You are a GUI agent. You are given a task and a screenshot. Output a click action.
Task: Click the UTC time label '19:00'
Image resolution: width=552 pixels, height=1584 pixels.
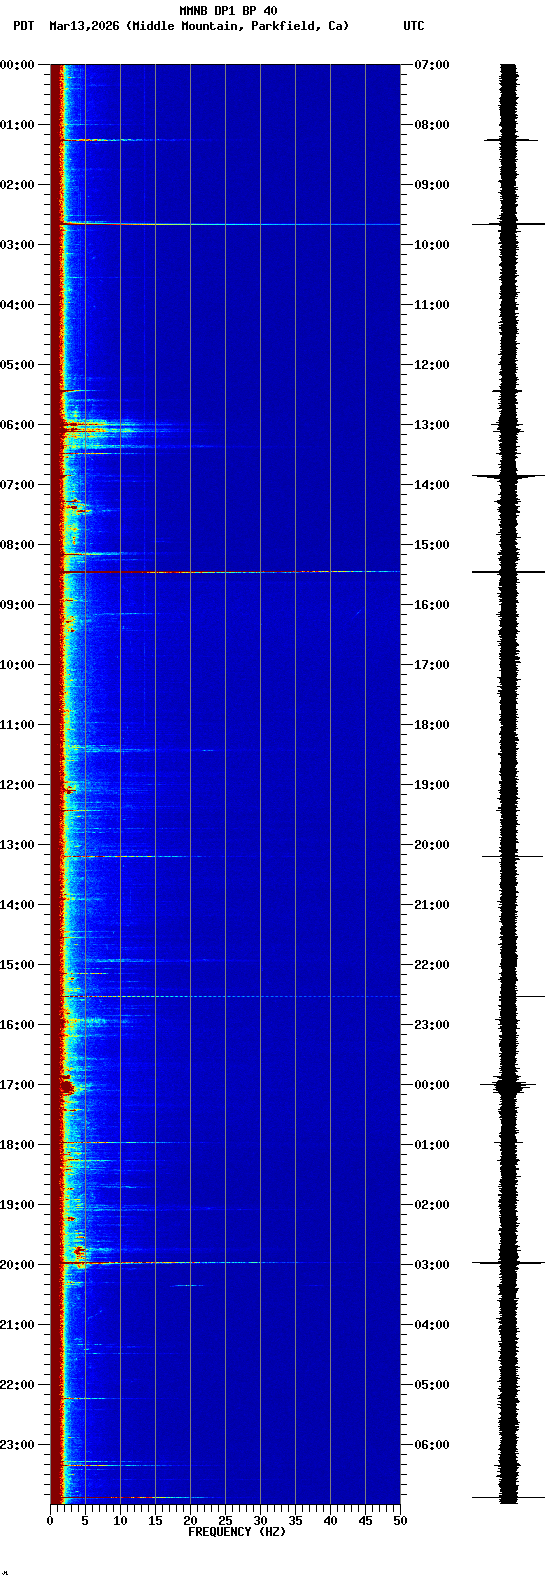(x=432, y=785)
